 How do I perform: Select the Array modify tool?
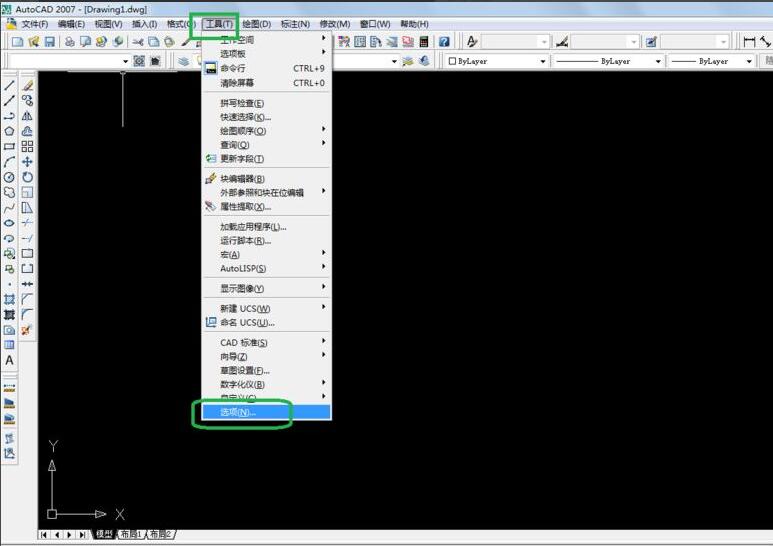coord(28,146)
